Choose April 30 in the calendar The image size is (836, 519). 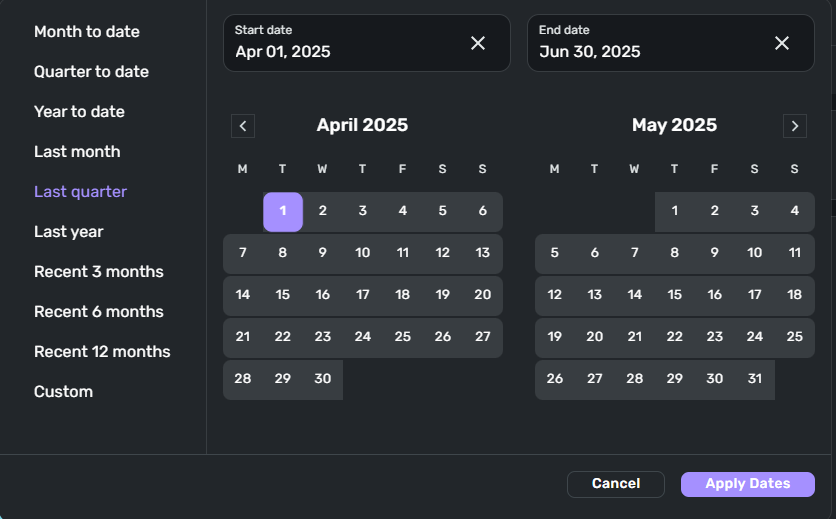click(323, 379)
